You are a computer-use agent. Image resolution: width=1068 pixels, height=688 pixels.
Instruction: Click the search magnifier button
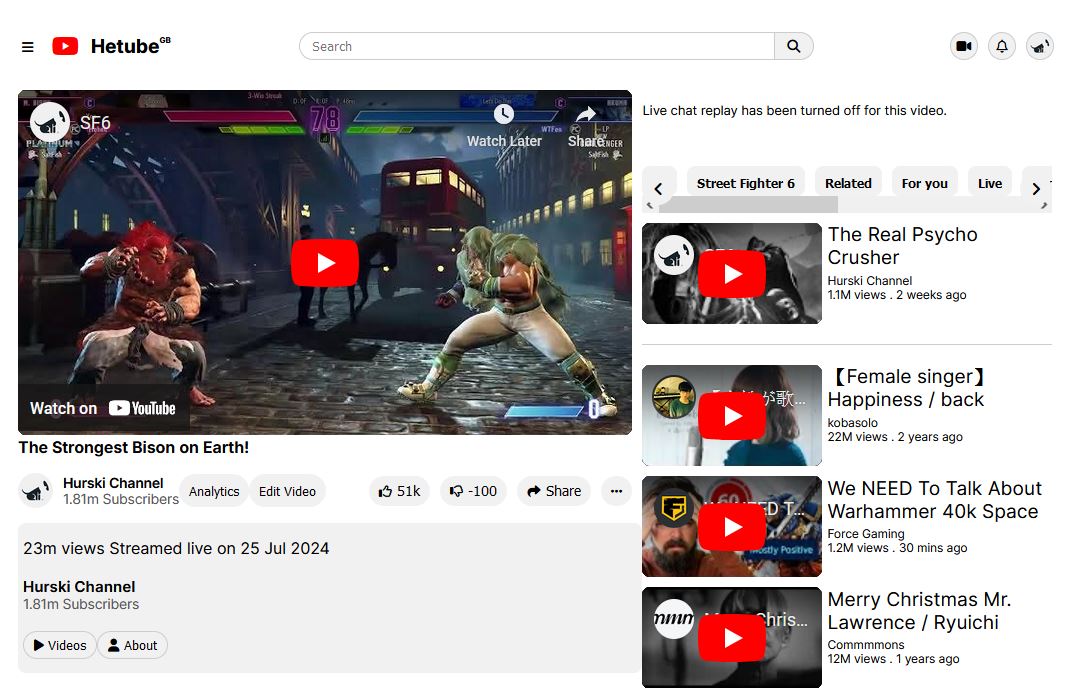794,46
